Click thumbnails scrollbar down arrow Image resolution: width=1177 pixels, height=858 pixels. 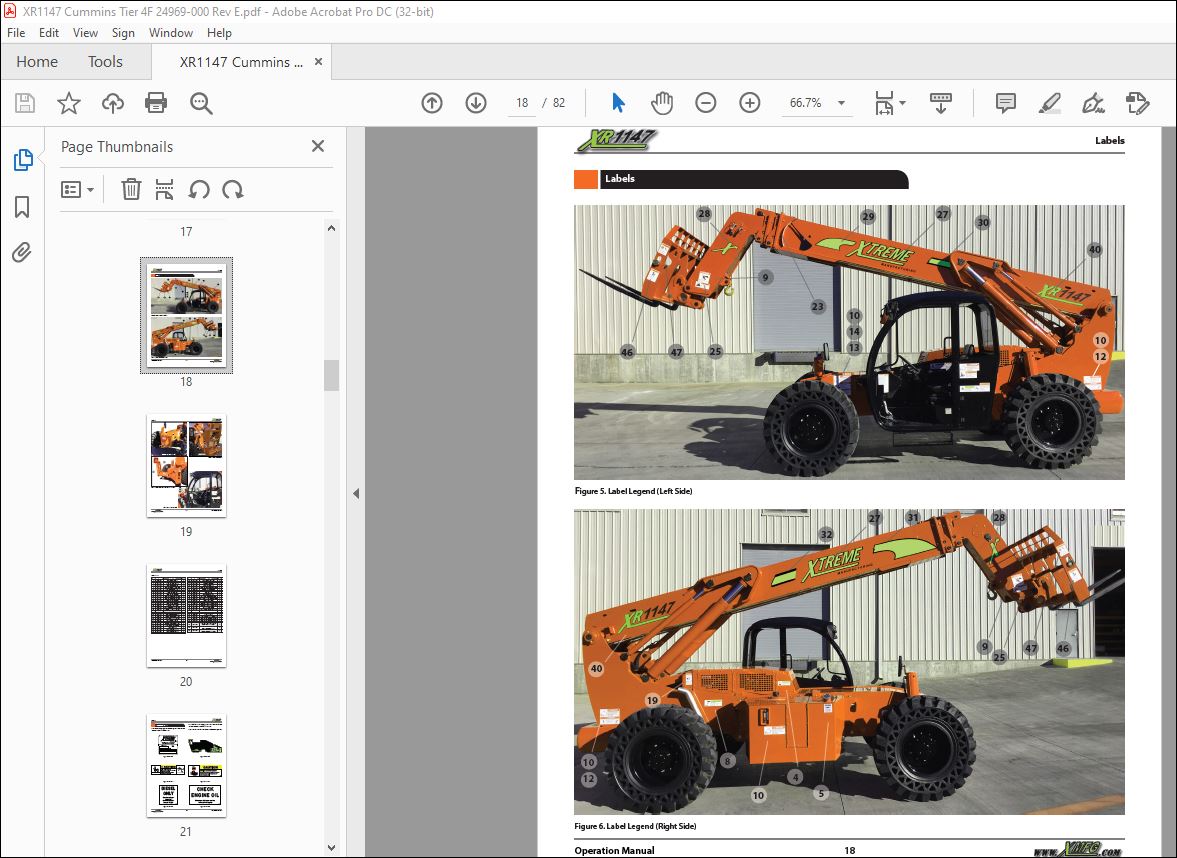332,847
